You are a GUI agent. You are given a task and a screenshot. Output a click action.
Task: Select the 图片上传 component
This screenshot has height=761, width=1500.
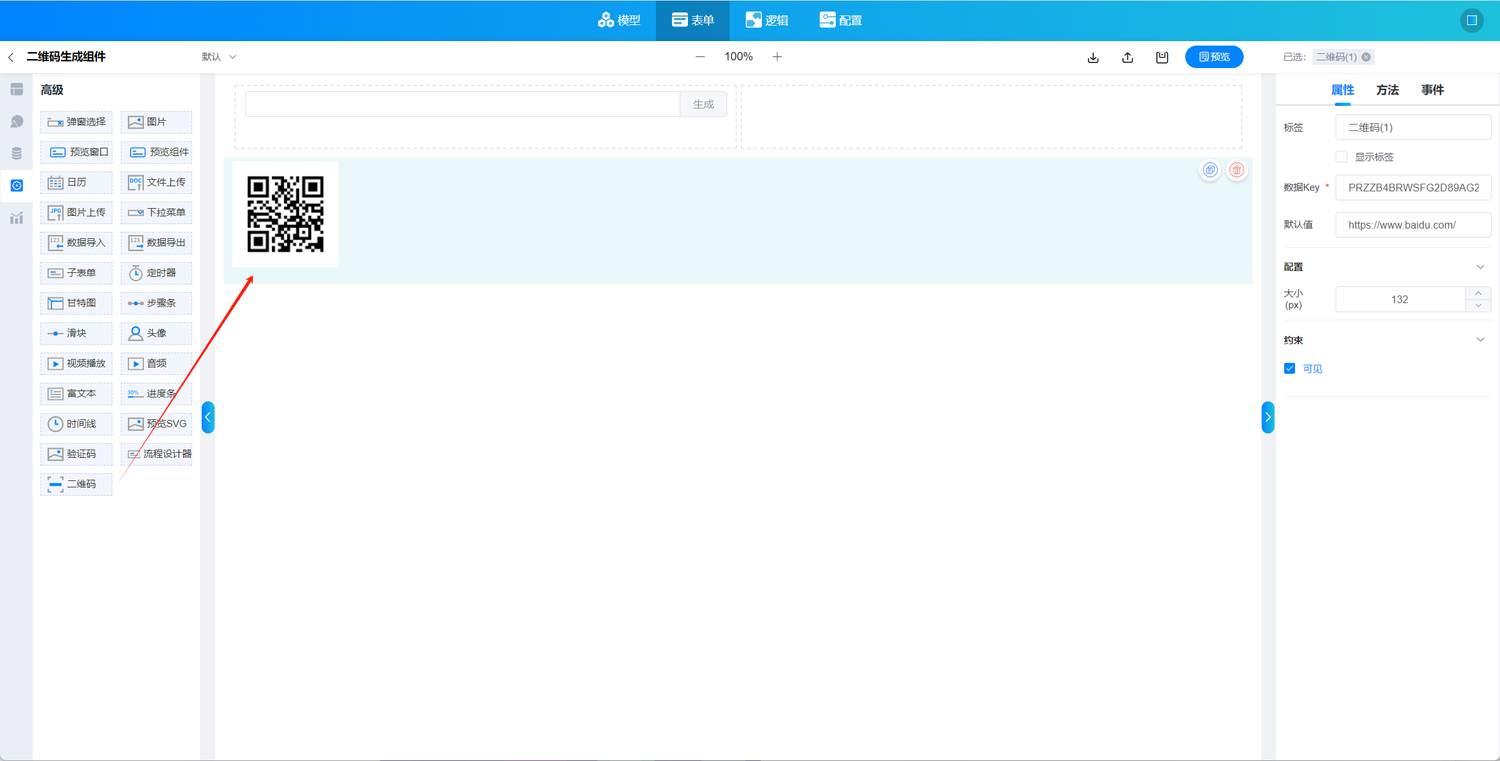click(76, 212)
